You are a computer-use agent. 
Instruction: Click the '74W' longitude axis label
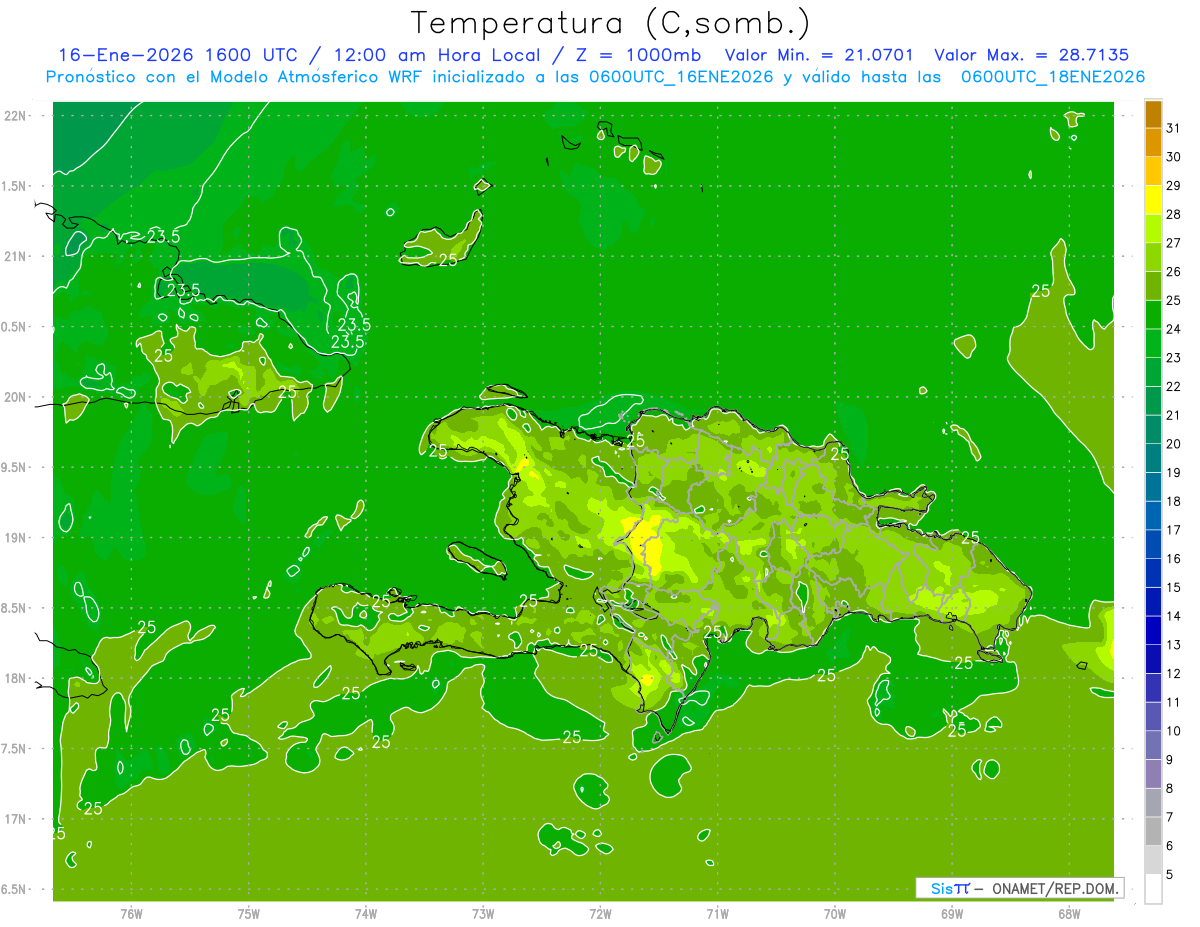click(365, 914)
